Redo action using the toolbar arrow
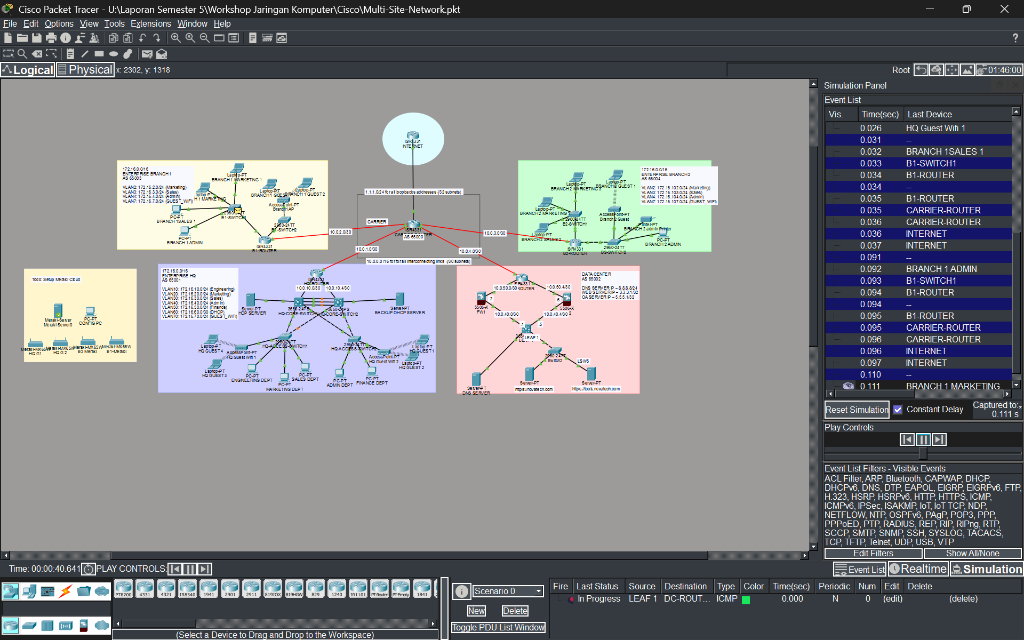Viewport: 1024px width, 640px height. tap(157, 38)
